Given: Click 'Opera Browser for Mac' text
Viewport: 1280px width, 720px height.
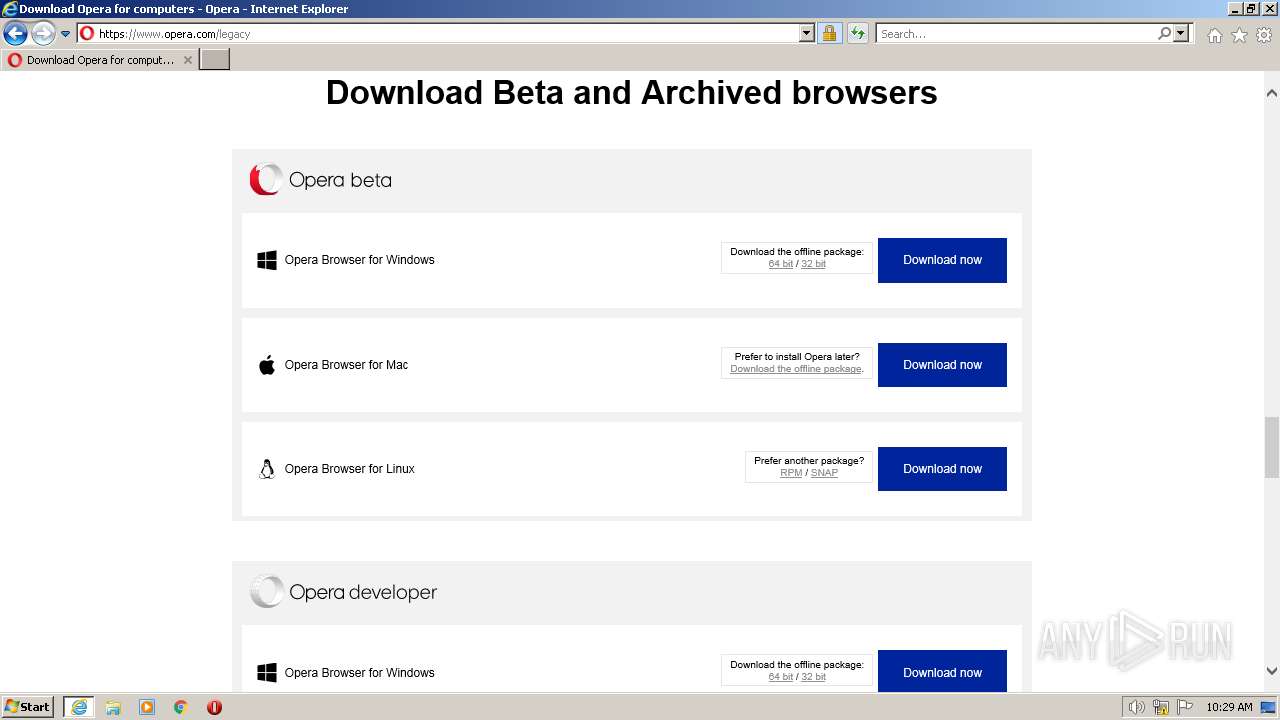Looking at the screenshot, I should (x=346, y=365).
